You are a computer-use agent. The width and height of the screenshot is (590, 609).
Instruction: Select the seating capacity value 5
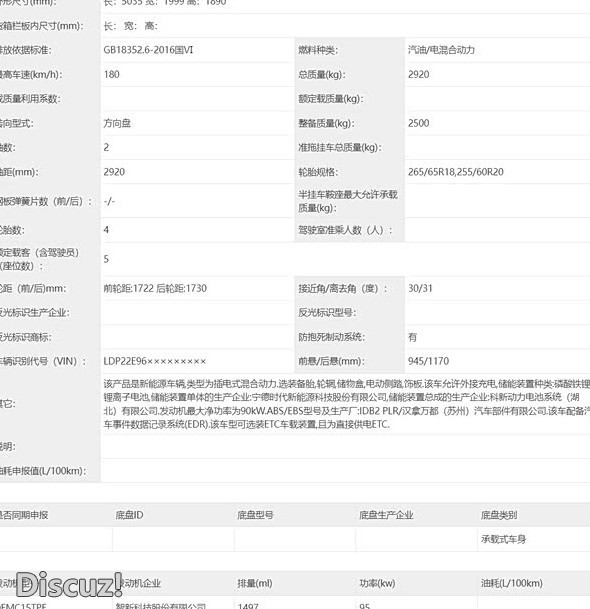[106, 259]
